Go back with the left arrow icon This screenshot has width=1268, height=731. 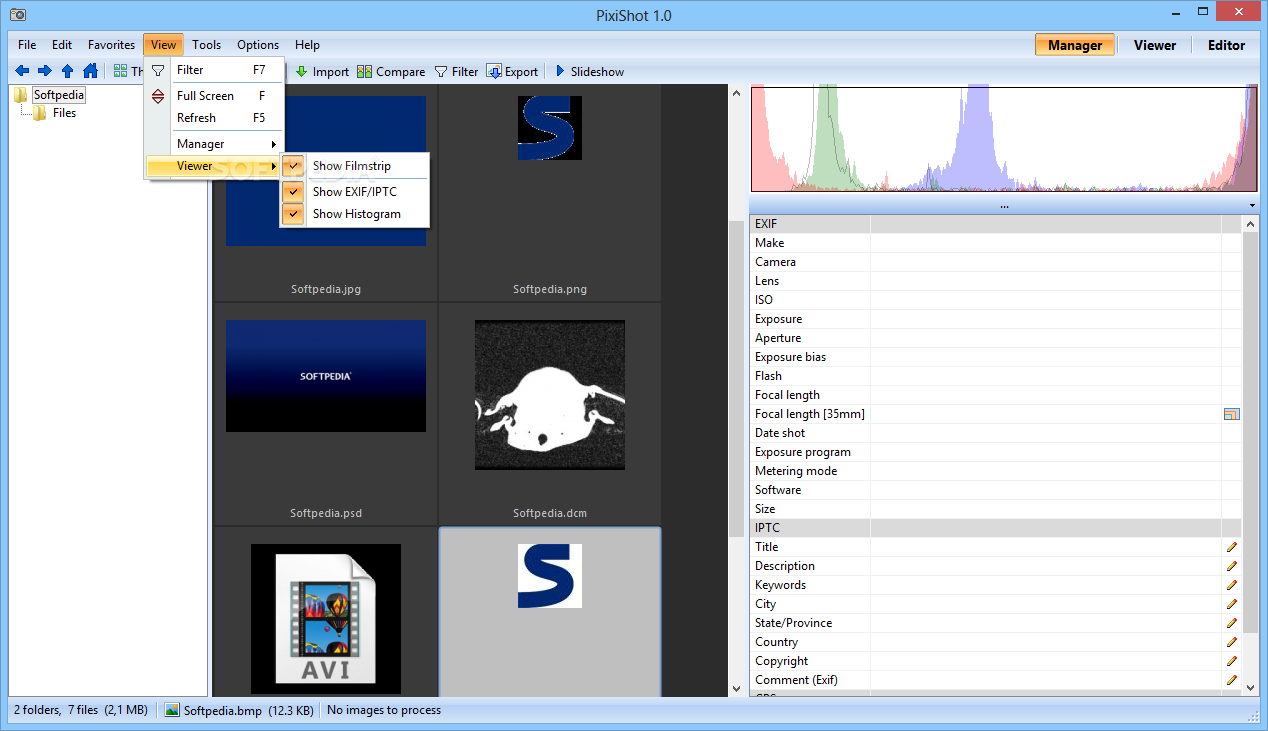point(22,71)
